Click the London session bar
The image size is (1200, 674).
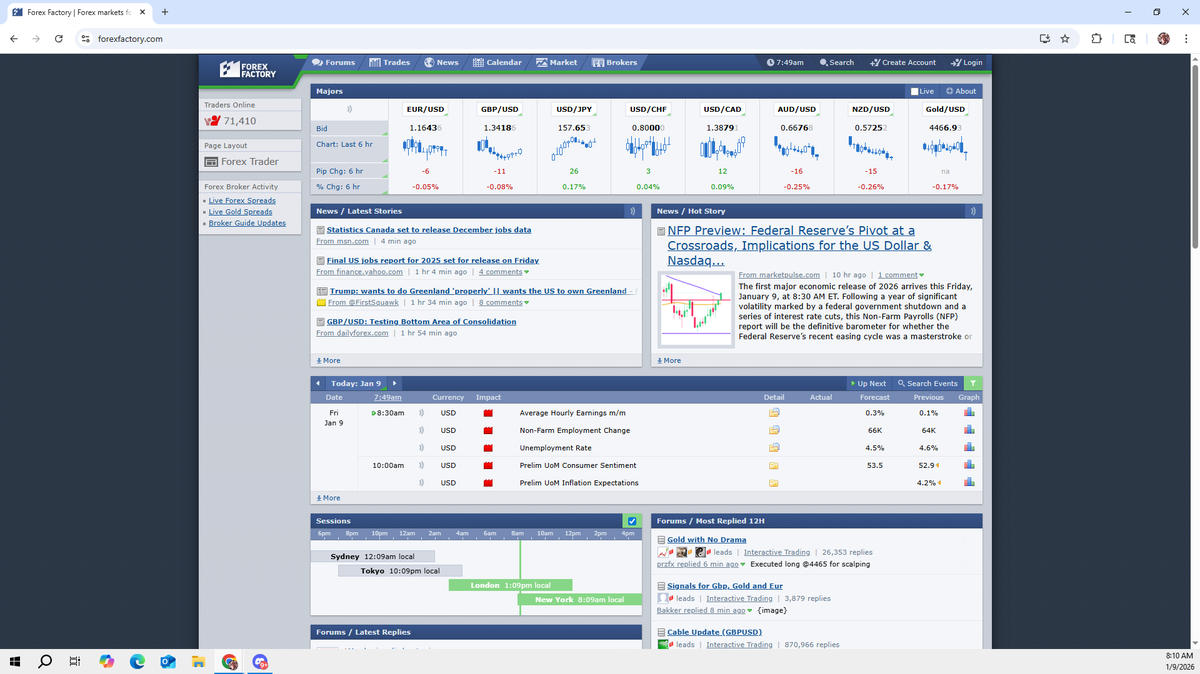coord(510,585)
